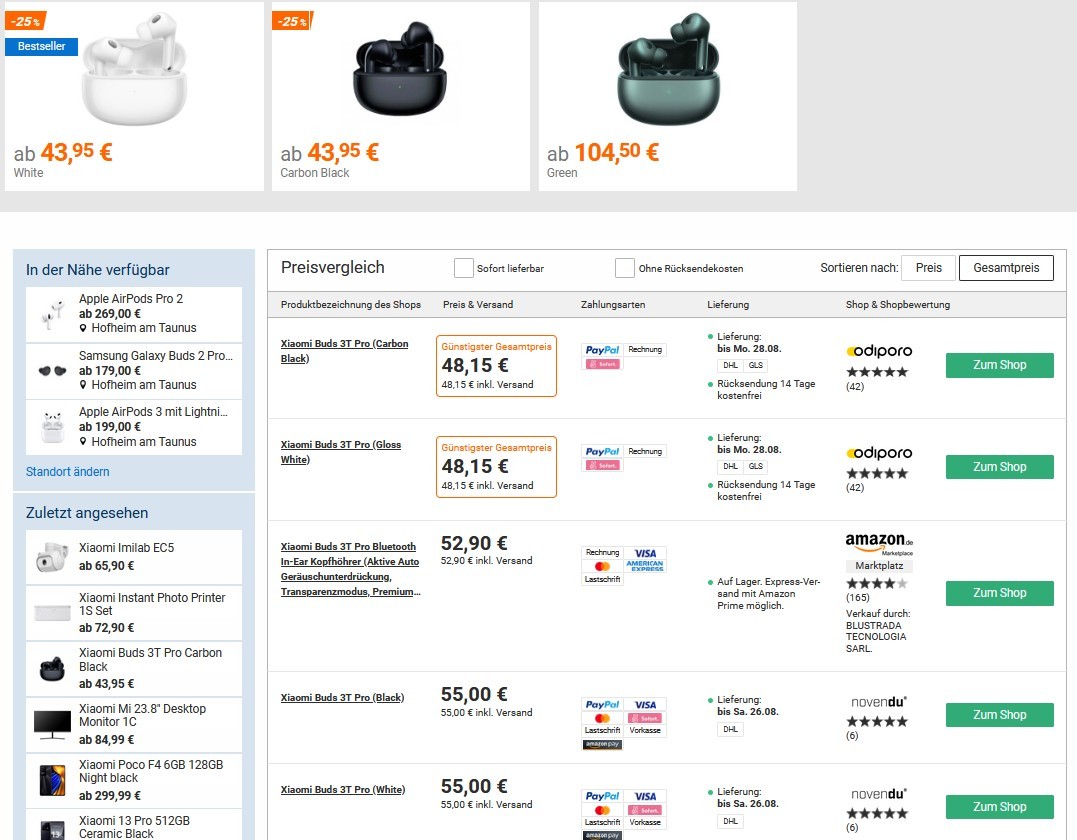
Task: Open the Xiaomi Buds 3T Pro (Black) offer link
Action: (342, 697)
